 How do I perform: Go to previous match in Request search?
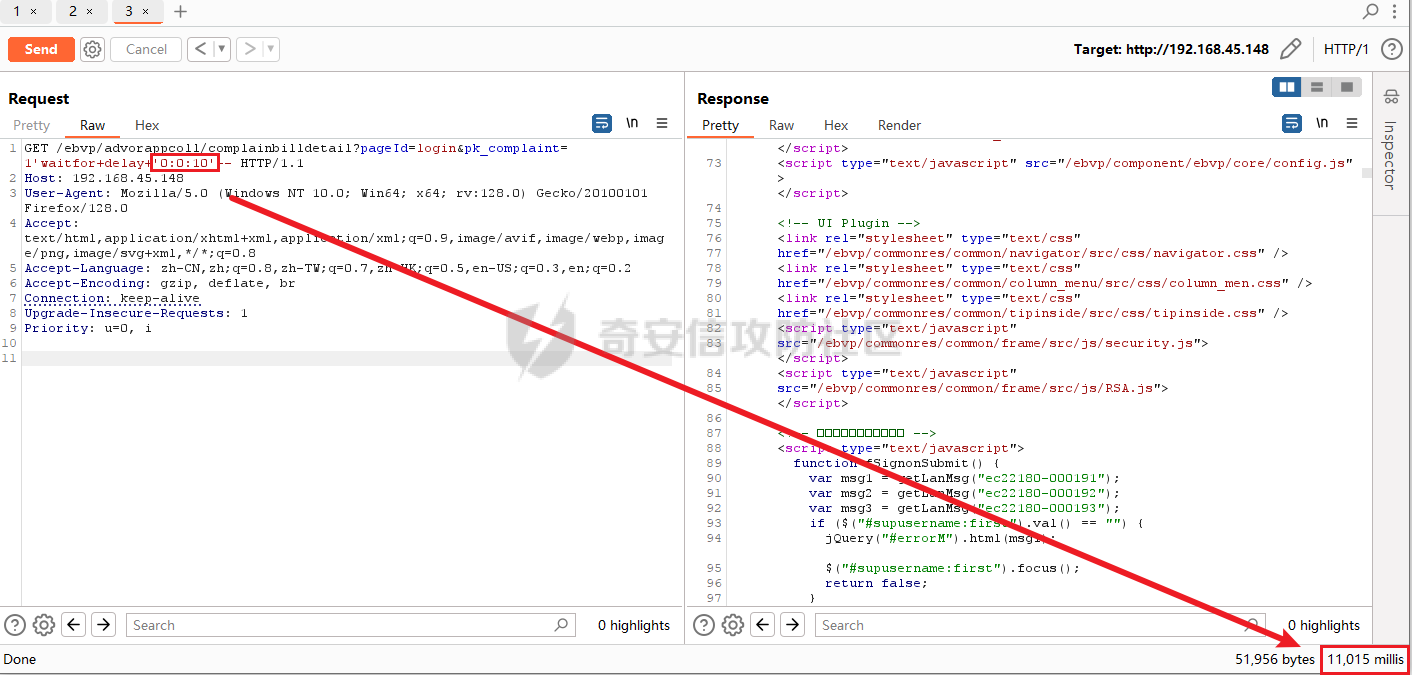74,625
